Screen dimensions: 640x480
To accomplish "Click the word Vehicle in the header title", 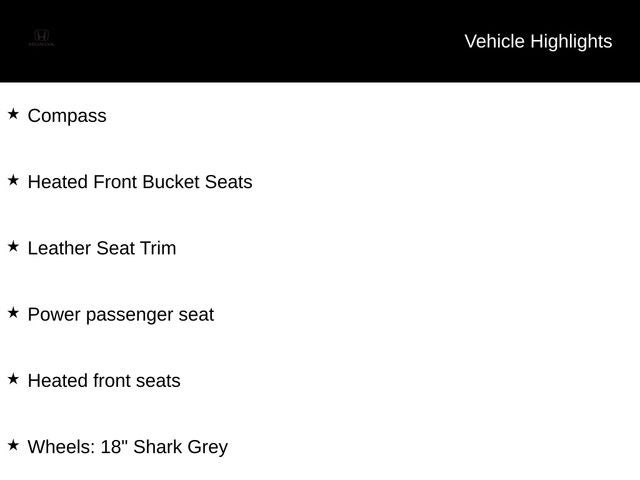I will pyautogui.click(x=494, y=41).
